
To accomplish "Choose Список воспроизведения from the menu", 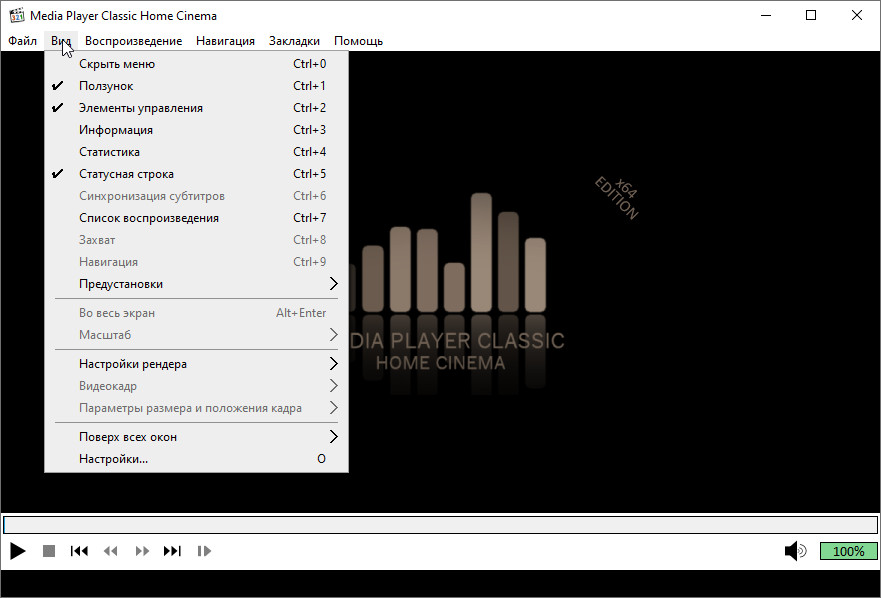I will tap(149, 218).
